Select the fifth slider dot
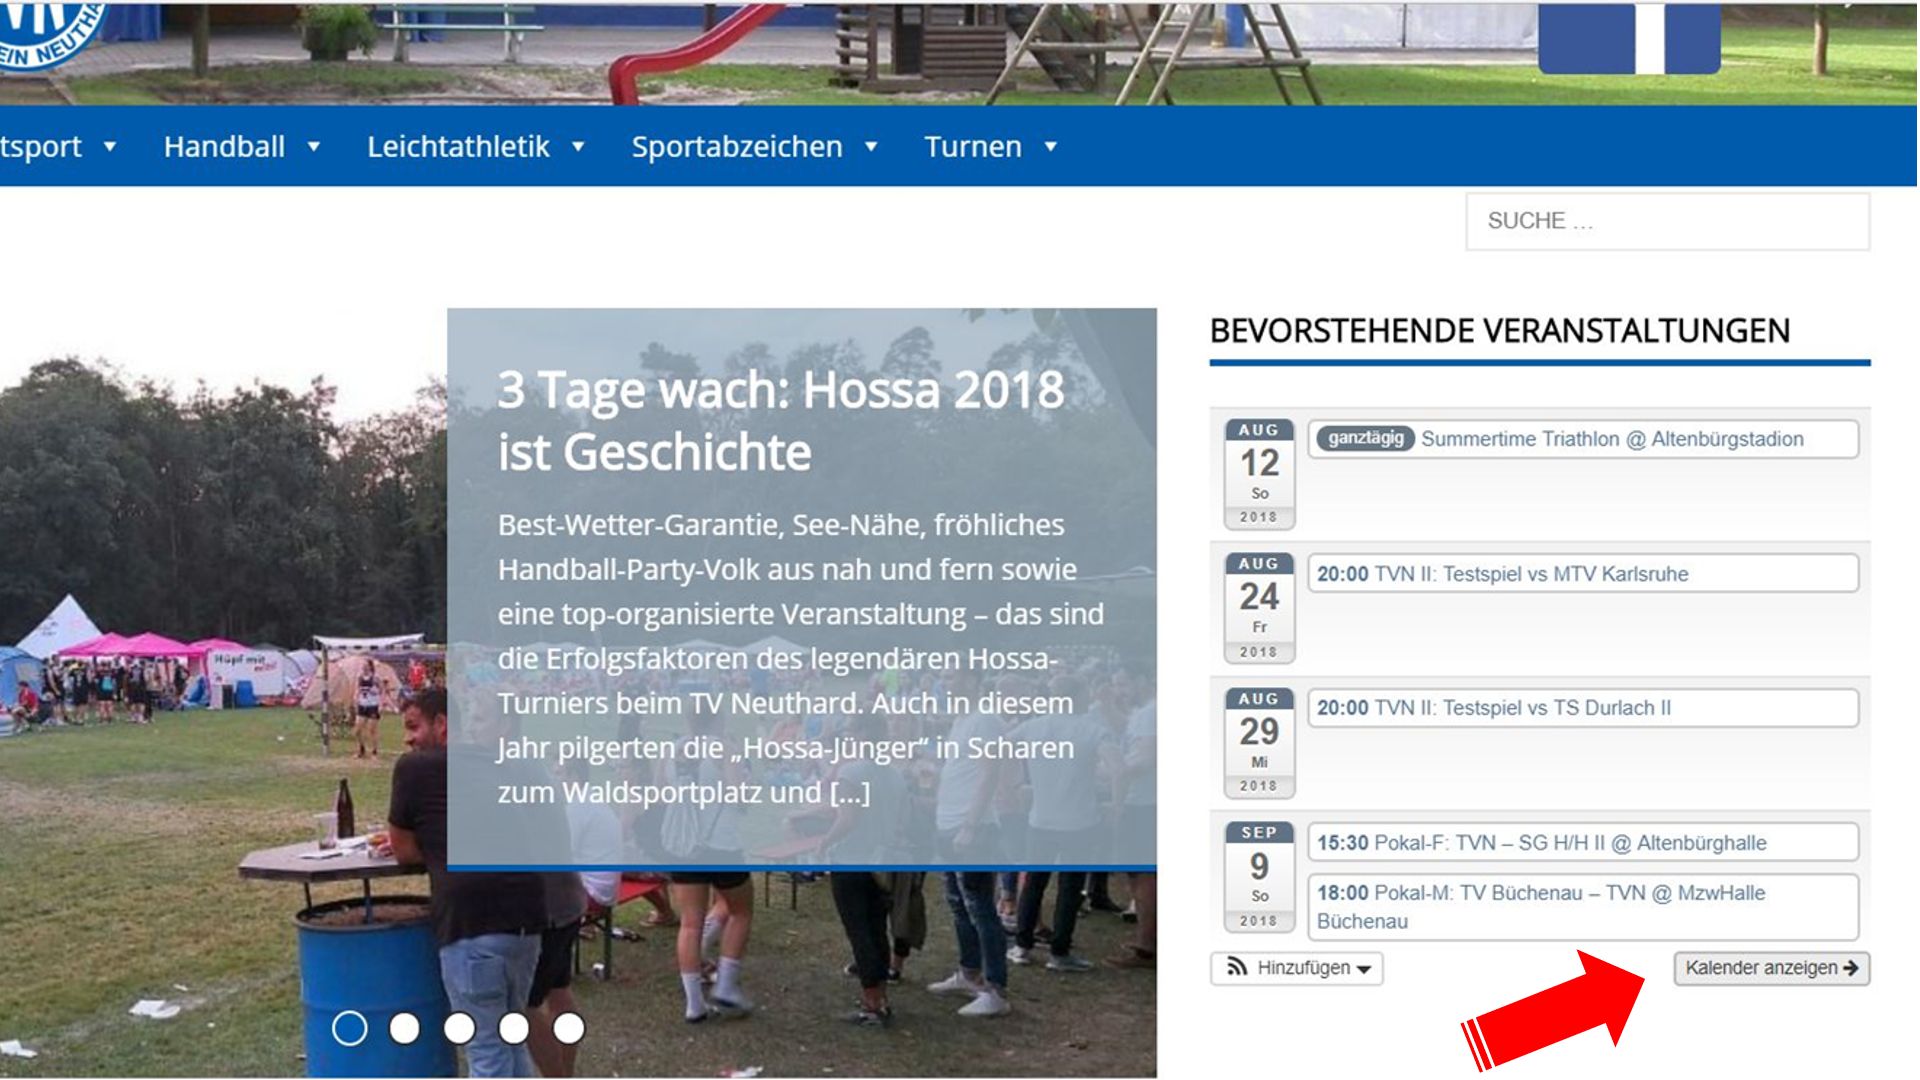 coord(569,1028)
